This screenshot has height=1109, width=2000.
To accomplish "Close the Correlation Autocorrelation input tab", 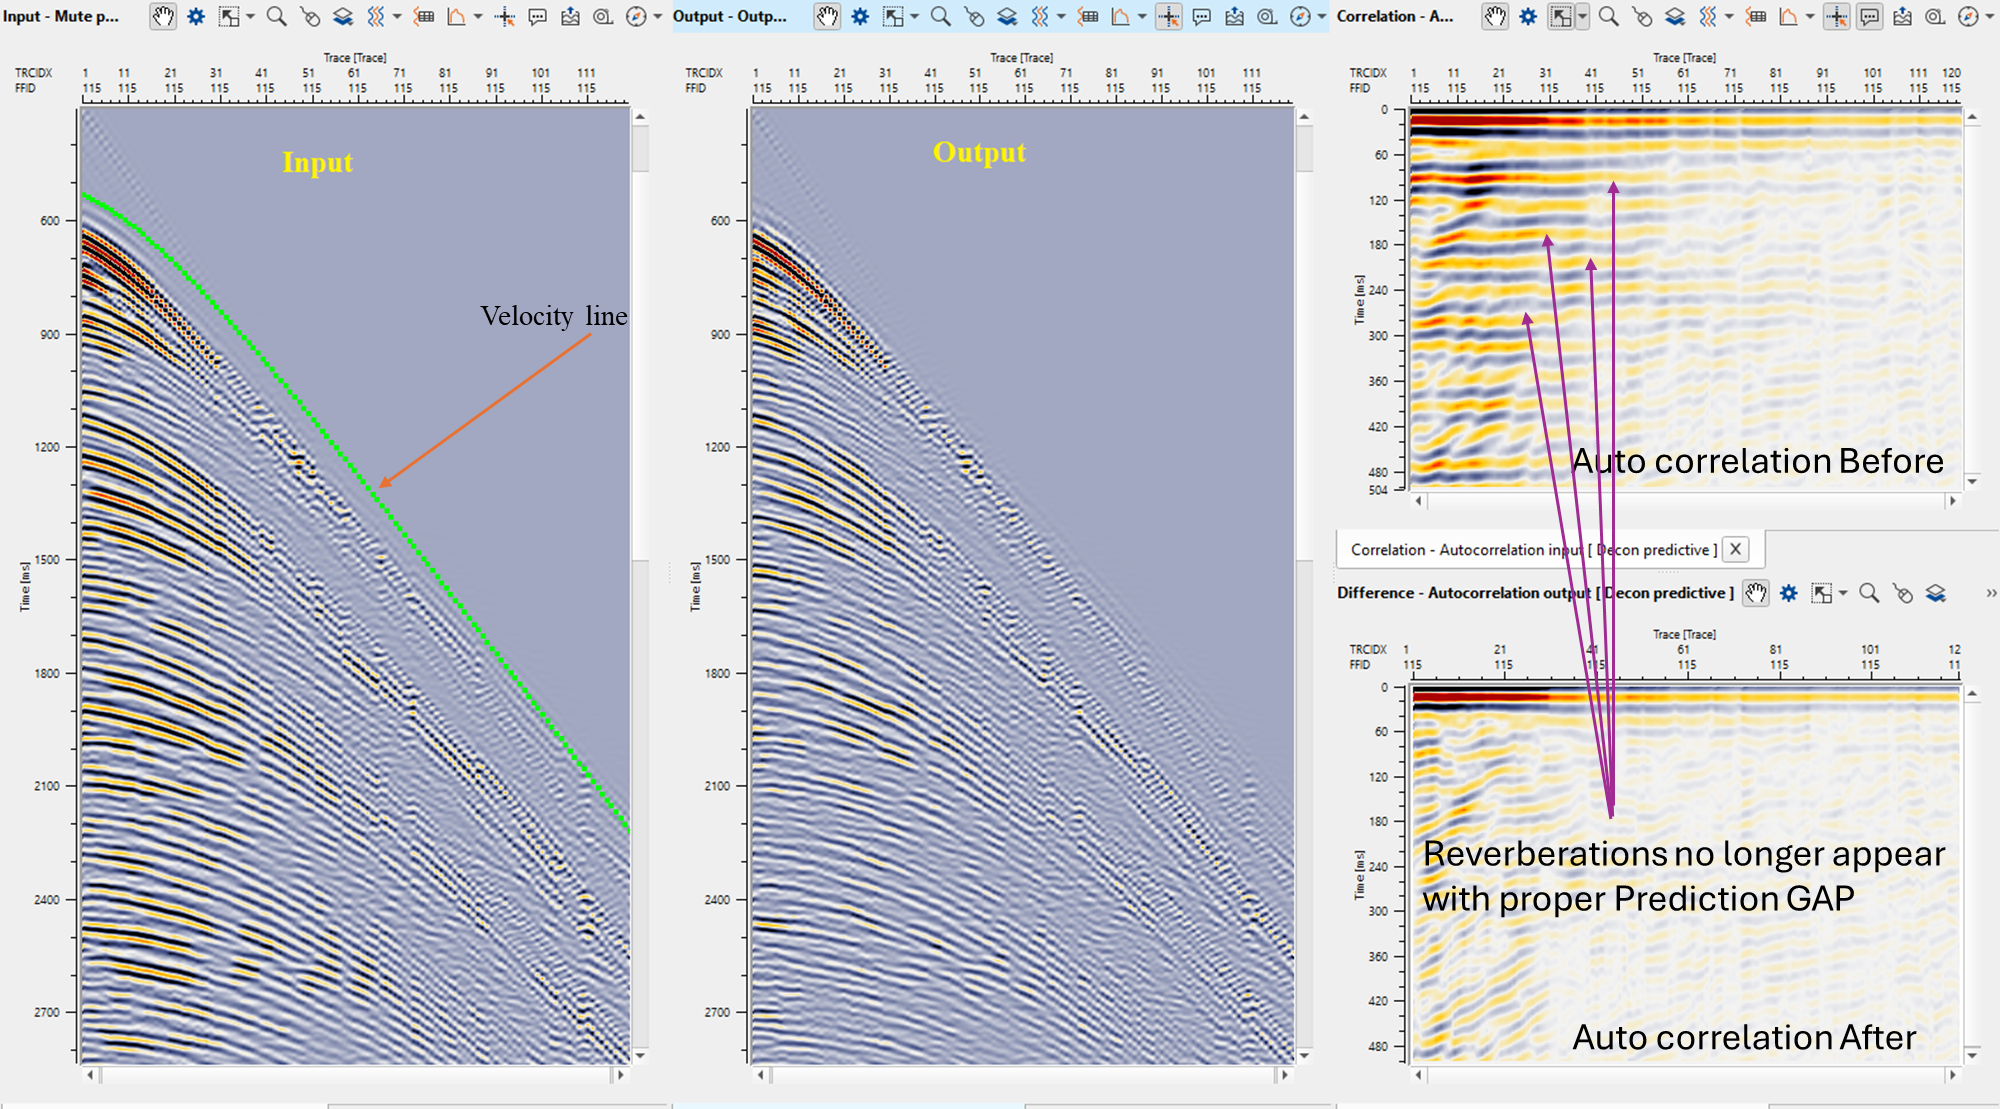I will click(1736, 549).
